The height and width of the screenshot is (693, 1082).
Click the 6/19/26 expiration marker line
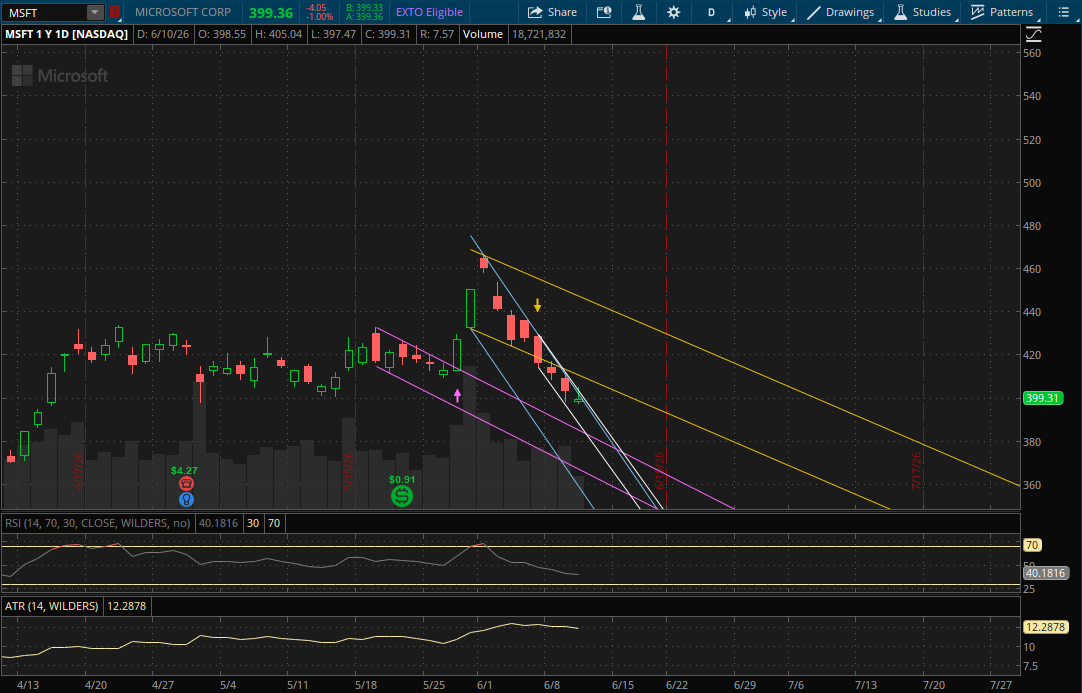pos(665,276)
